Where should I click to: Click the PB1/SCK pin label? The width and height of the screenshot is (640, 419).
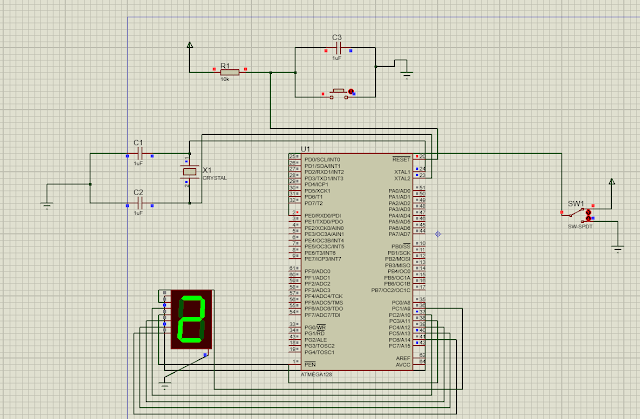coord(399,253)
